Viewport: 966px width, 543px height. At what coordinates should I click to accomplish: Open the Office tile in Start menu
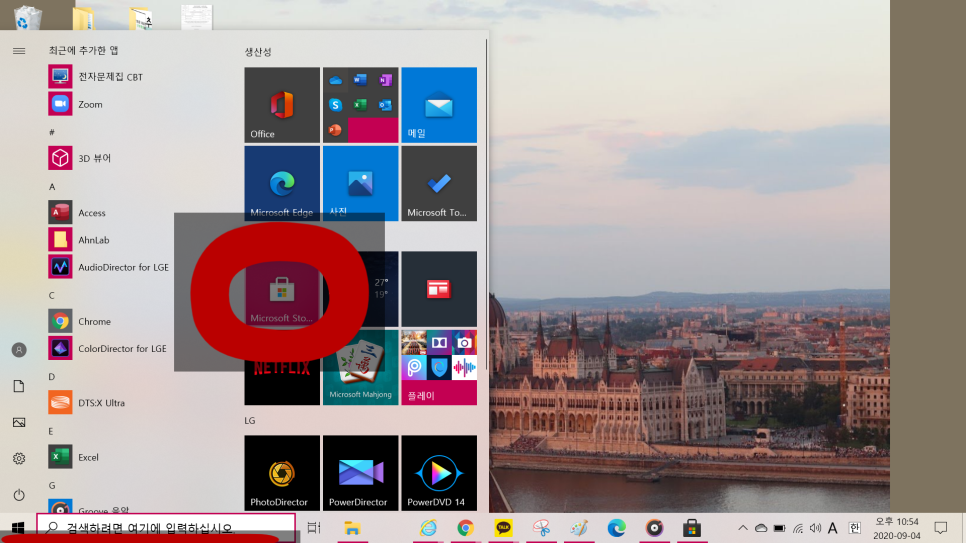point(282,105)
